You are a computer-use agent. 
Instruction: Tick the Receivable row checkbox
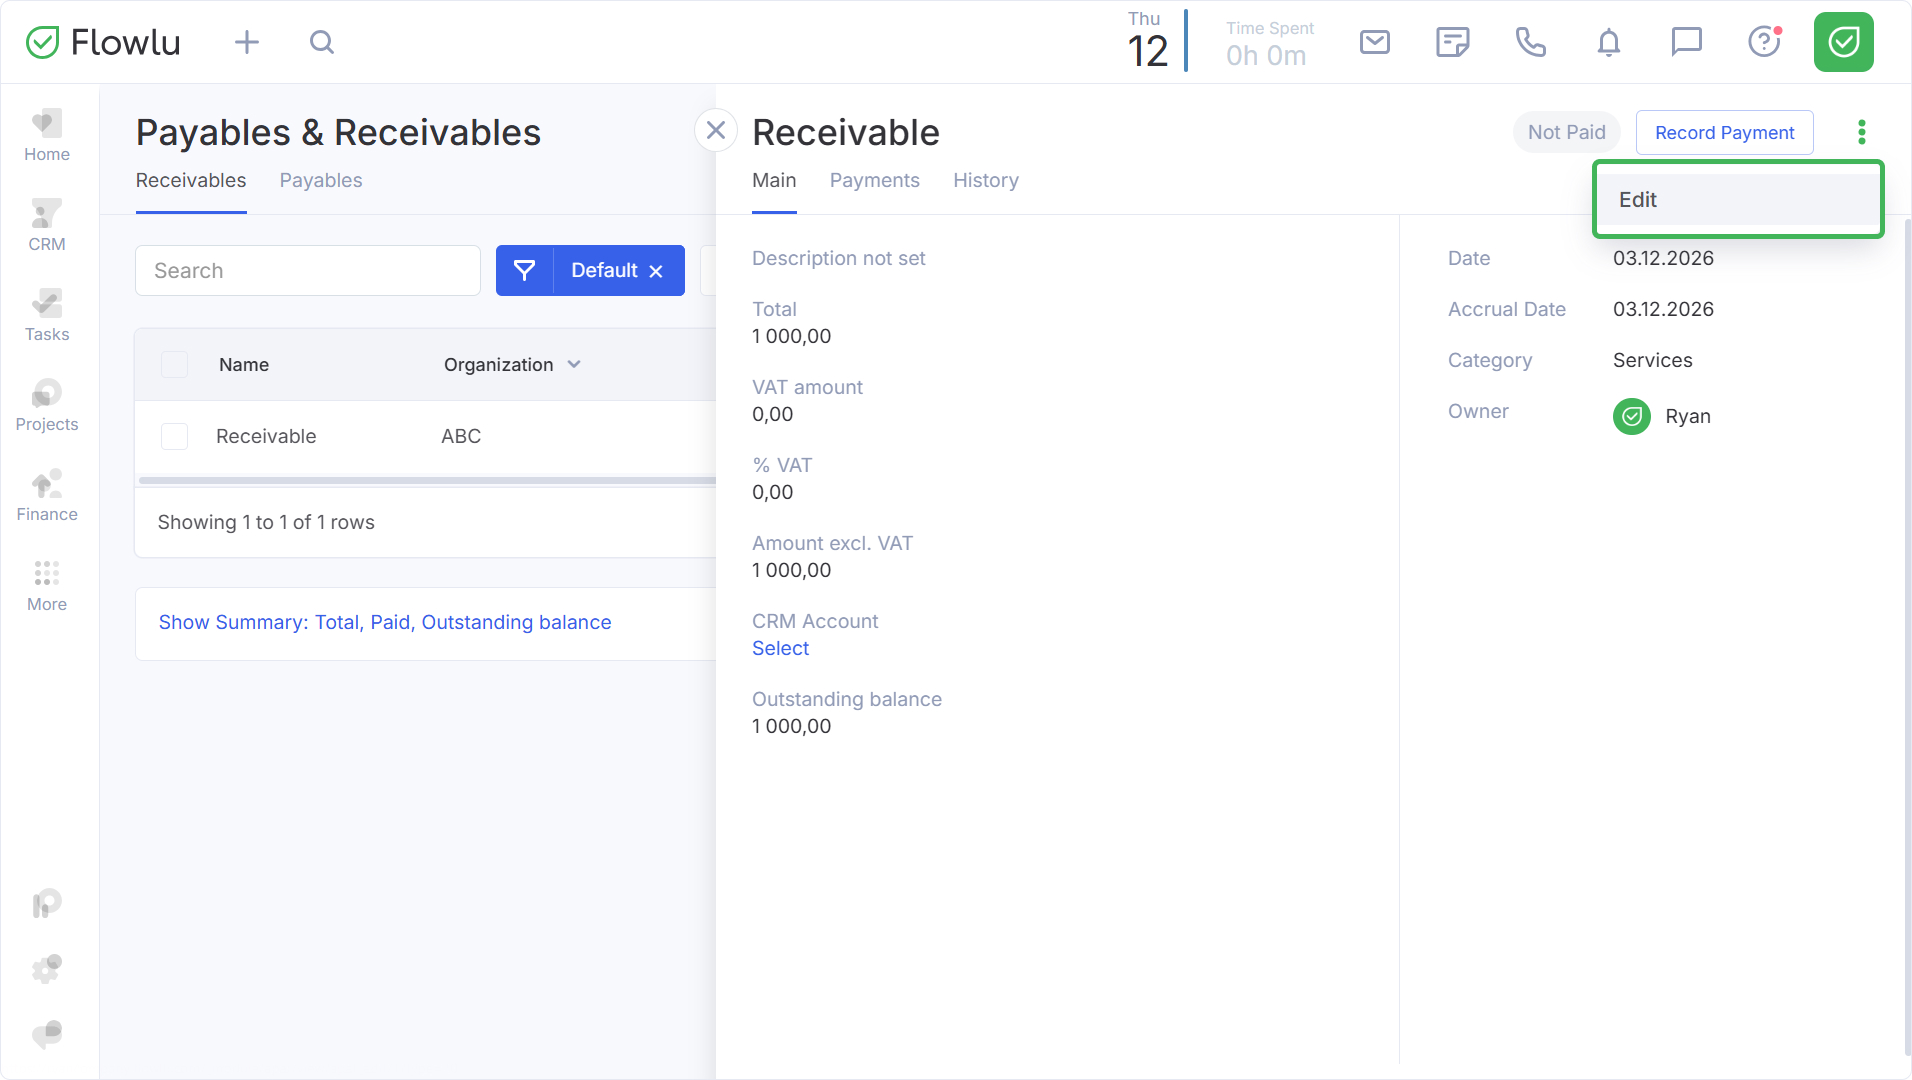175,436
